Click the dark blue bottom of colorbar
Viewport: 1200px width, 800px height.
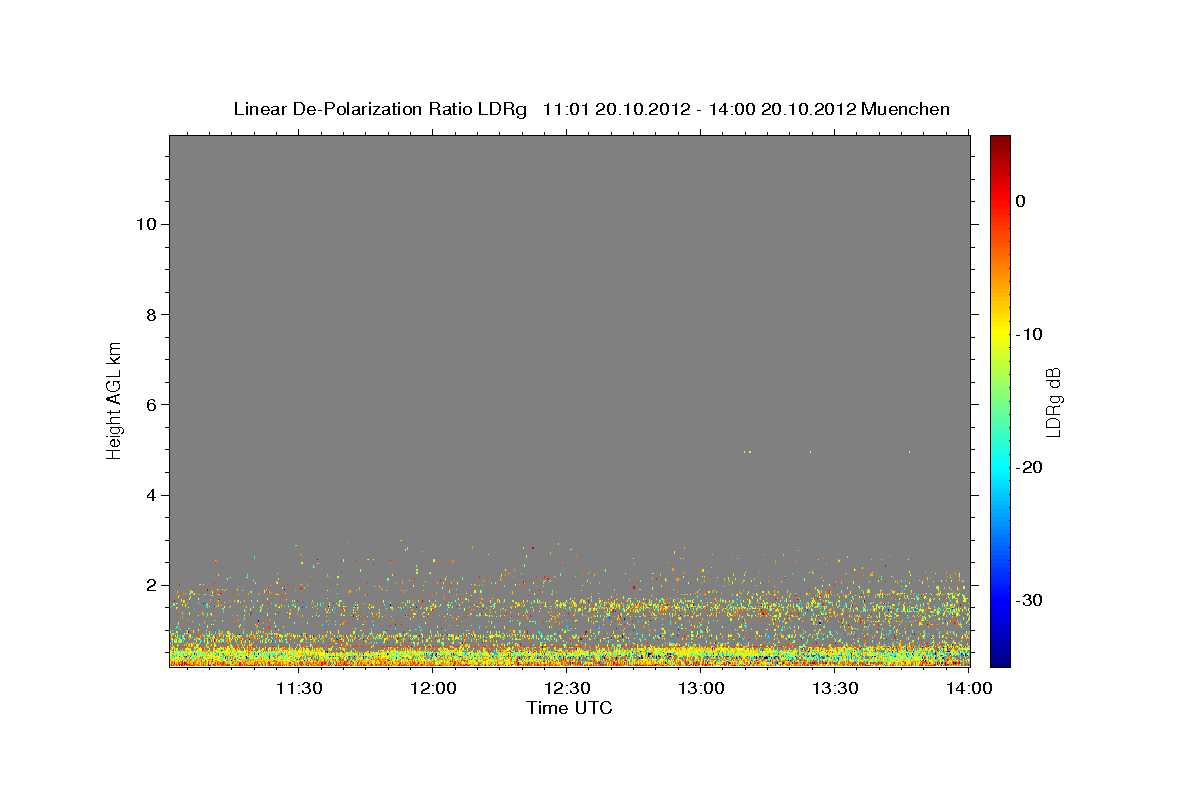pos(1000,659)
